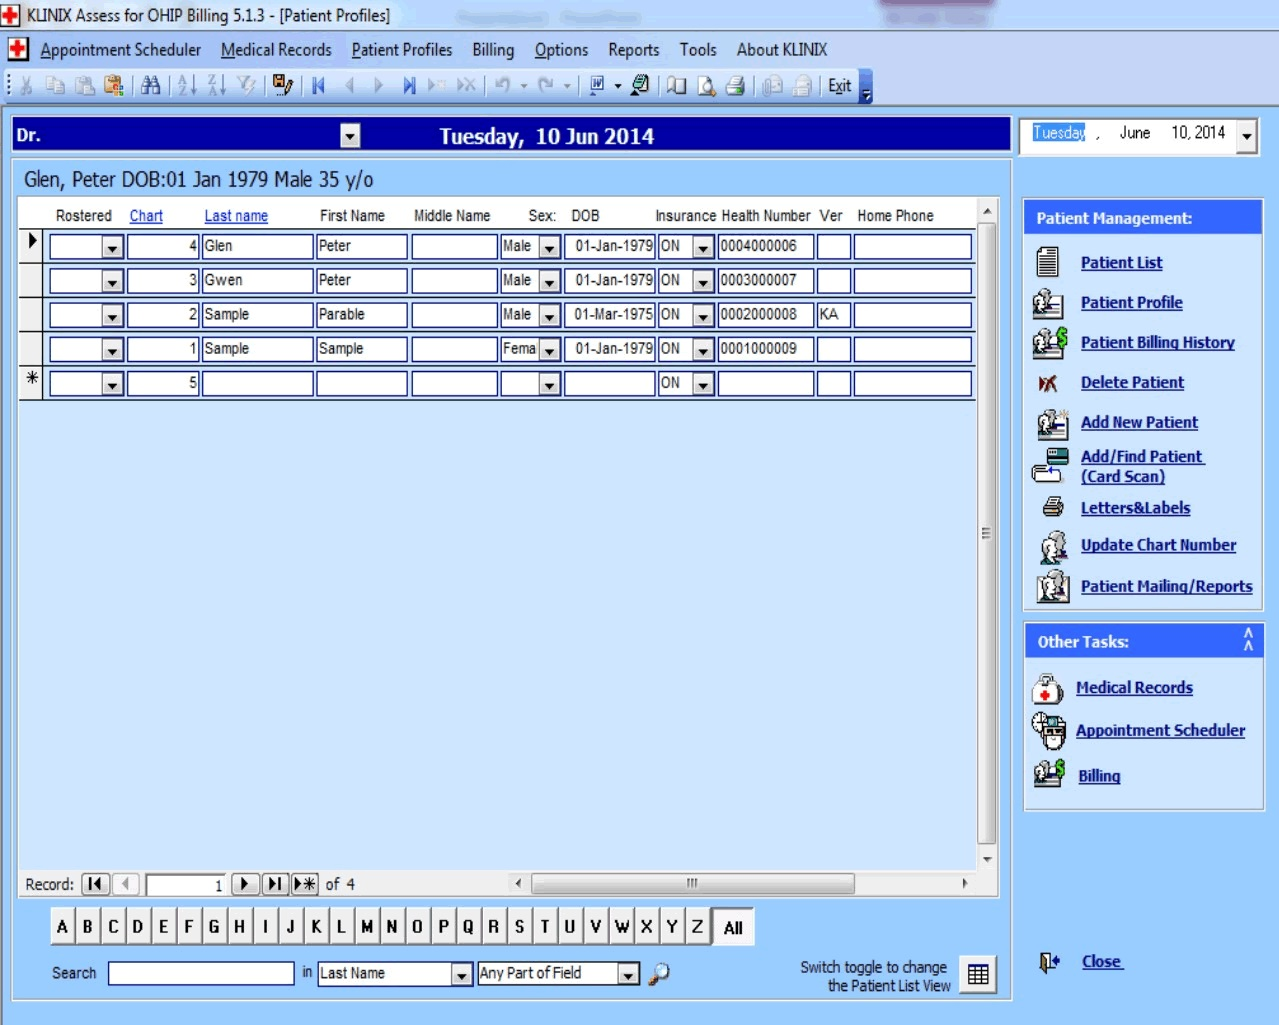This screenshot has width=1279, height=1025.
Task: Click the Word export toolbar icon
Action: (597, 86)
